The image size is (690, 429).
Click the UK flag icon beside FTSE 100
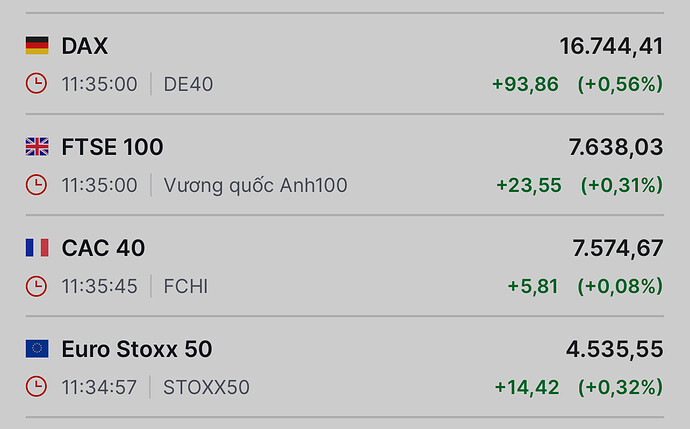point(37,147)
